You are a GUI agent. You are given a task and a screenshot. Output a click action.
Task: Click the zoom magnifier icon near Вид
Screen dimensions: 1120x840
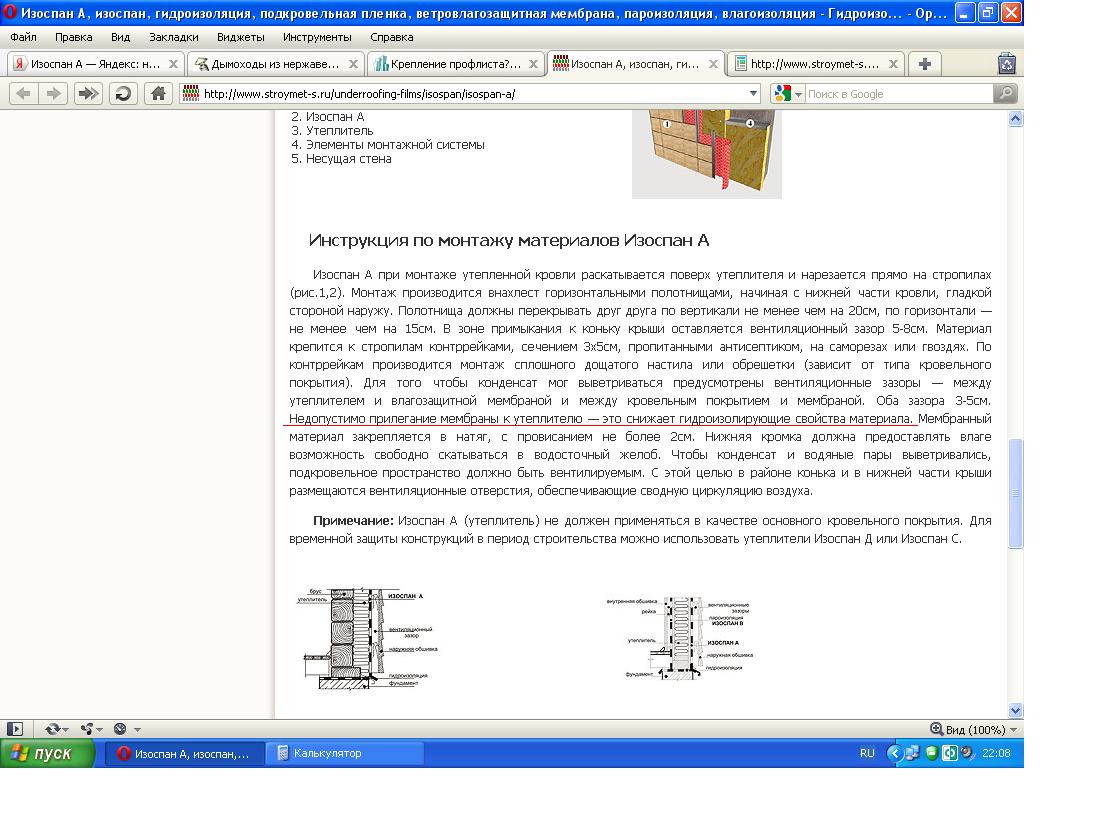[x=936, y=729]
